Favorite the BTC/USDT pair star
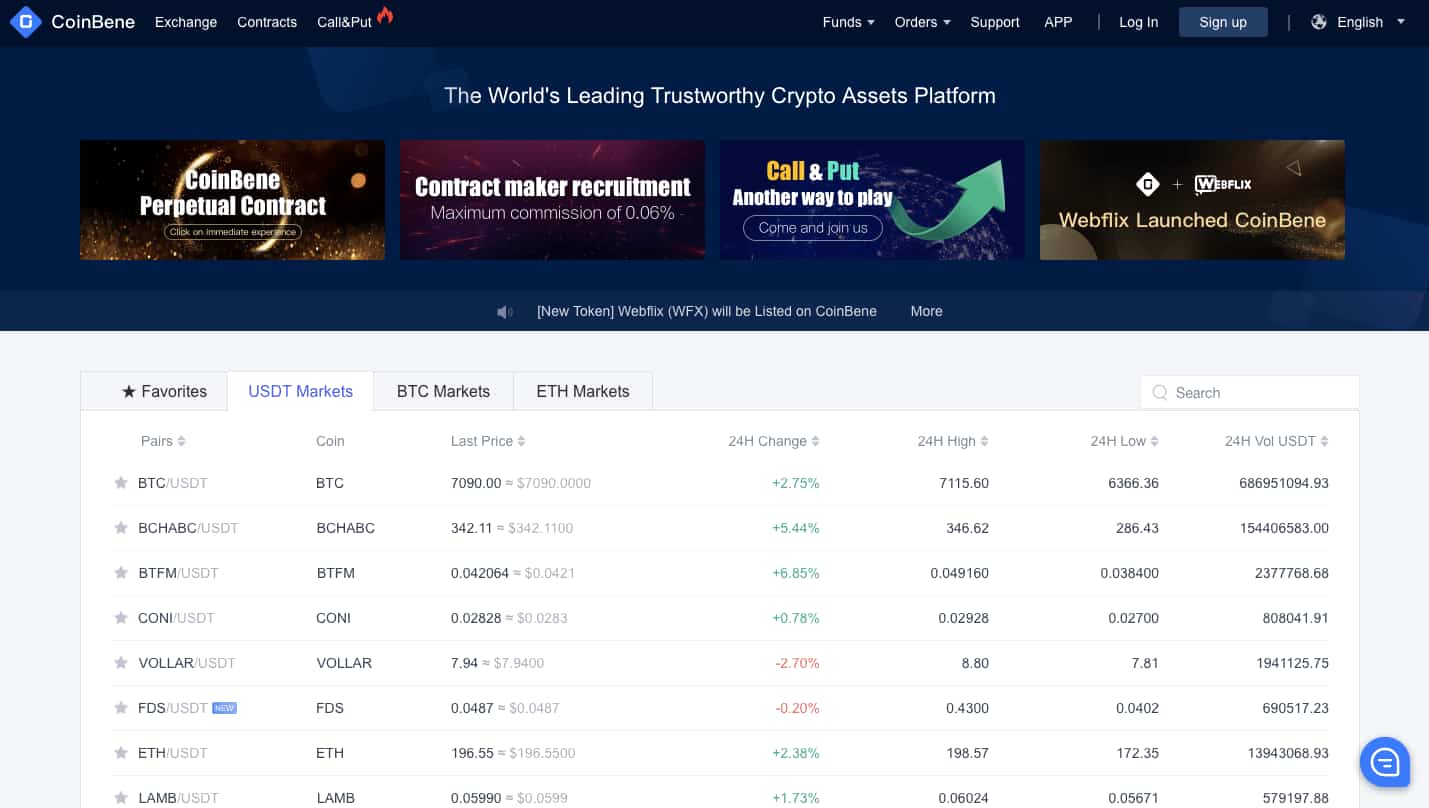Image resolution: width=1429 pixels, height=808 pixels. tap(121, 483)
